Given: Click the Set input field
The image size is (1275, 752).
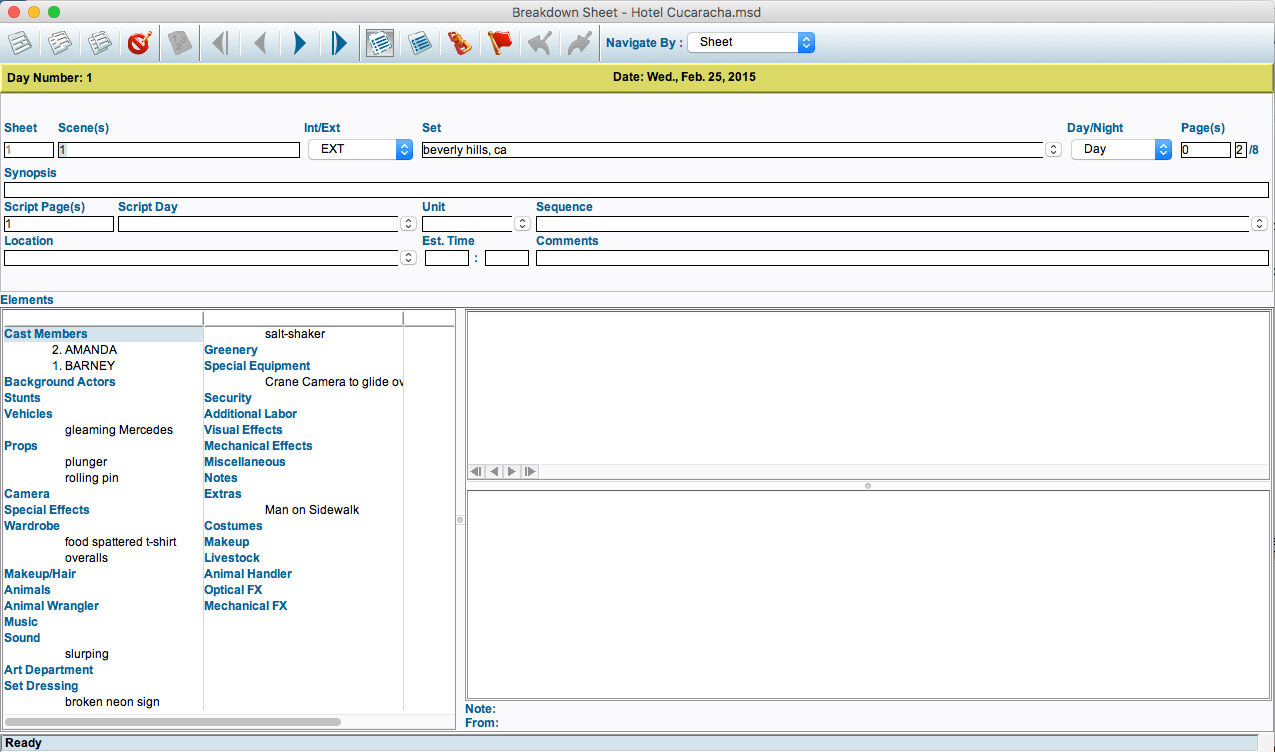Looking at the screenshot, I should pos(700,148).
